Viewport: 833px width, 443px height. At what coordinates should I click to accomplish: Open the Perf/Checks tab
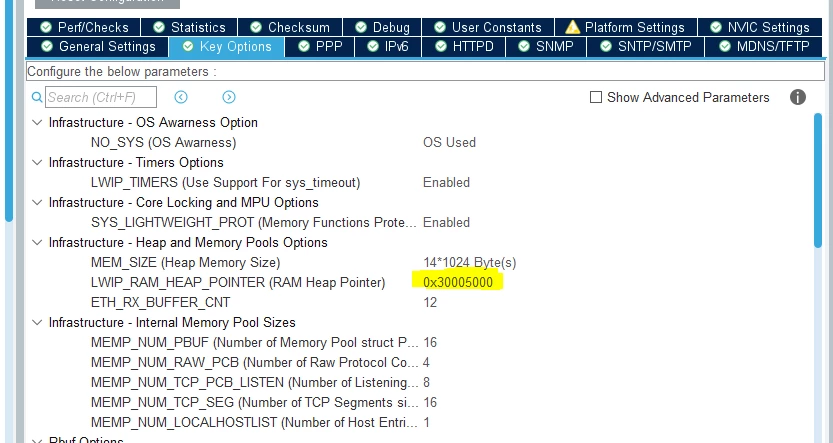[83, 27]
